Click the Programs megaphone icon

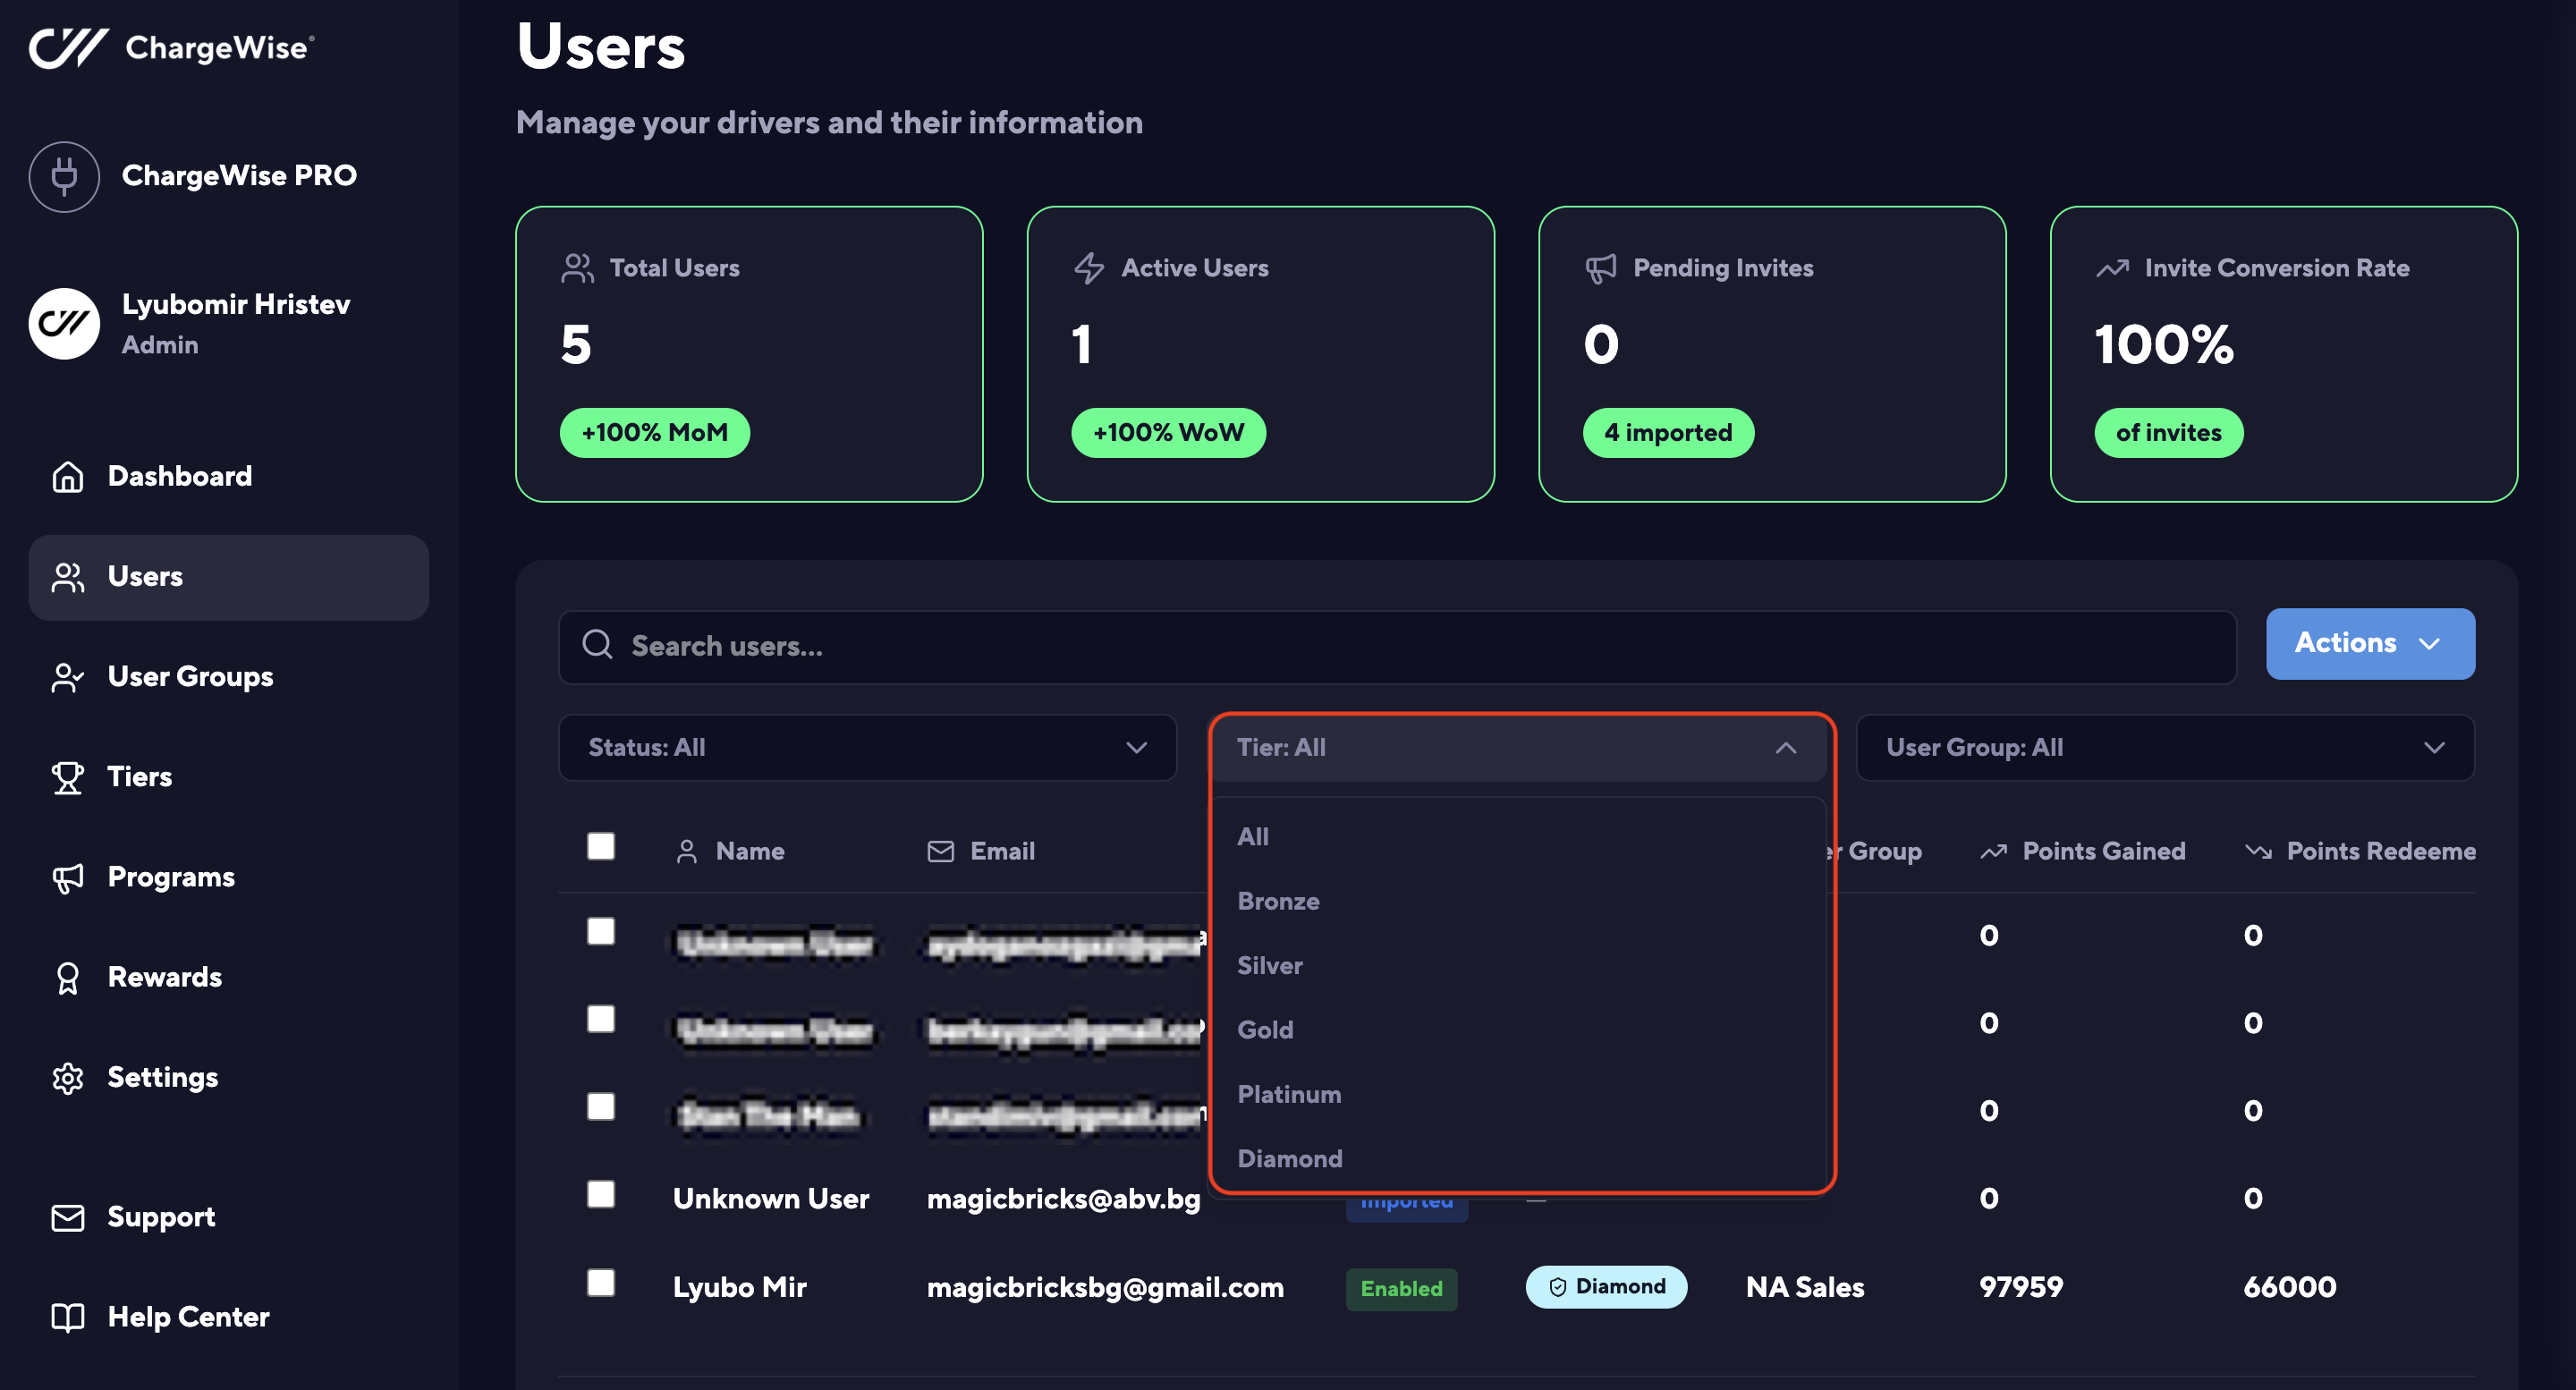67,877
